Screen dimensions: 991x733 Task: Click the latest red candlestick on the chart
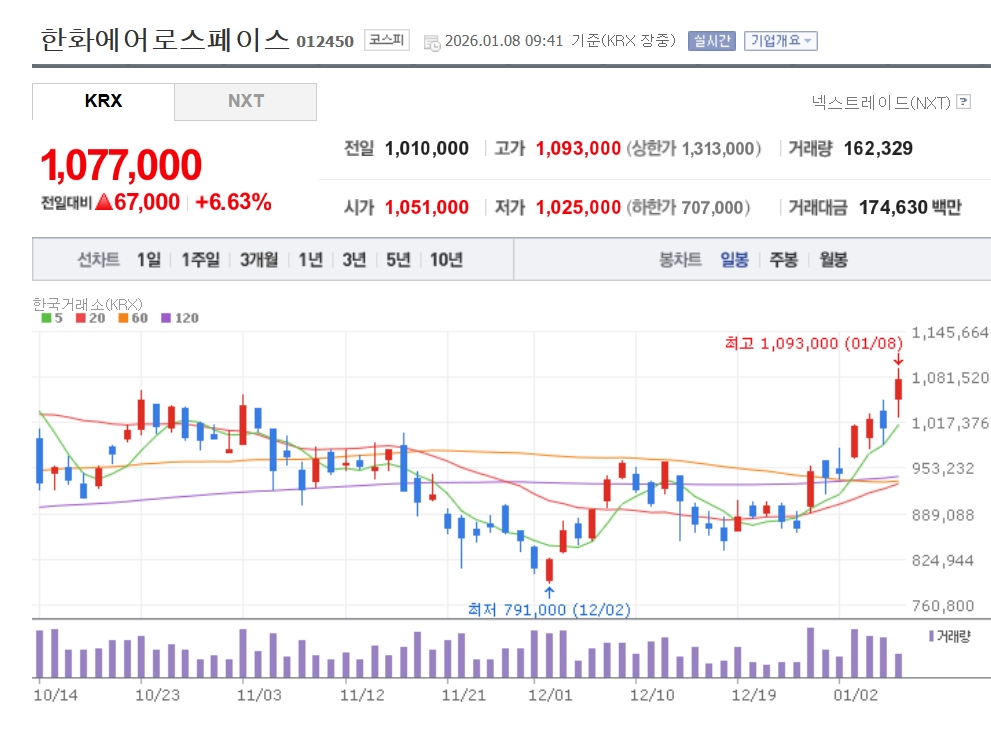point(898,390)
